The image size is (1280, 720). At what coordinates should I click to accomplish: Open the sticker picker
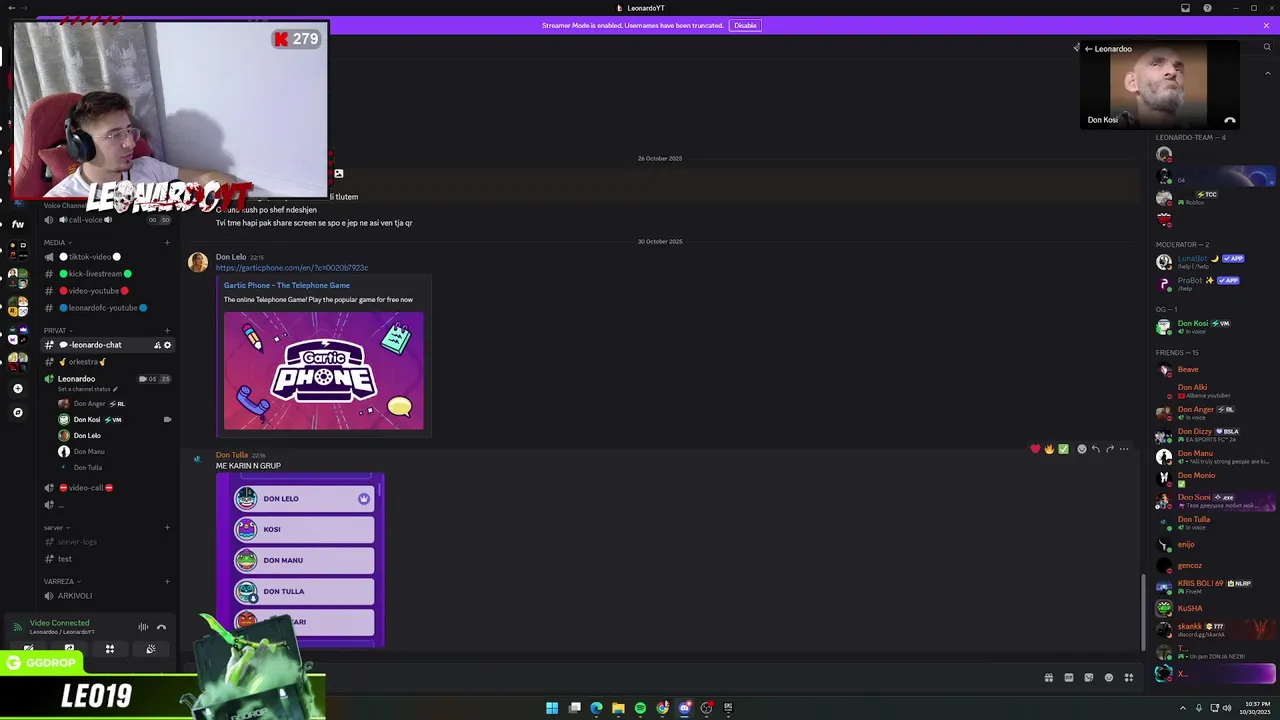coord(1089,678)
